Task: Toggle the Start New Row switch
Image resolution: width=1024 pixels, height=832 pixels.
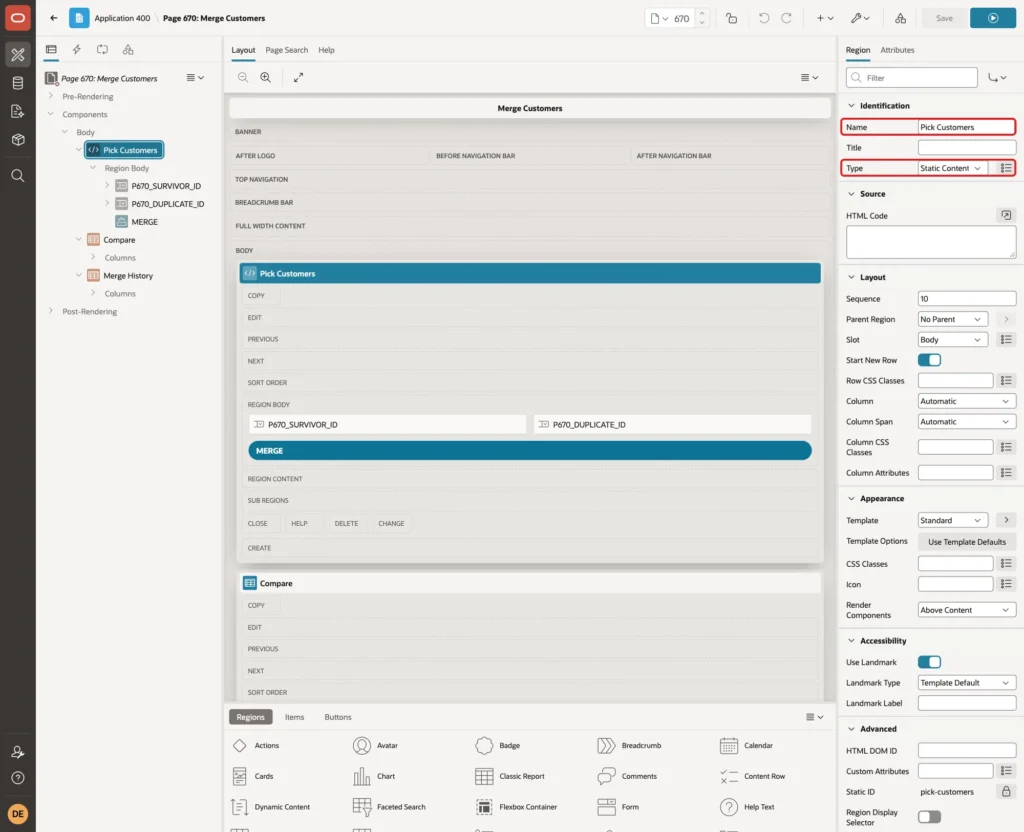Action: click(x=929, y=360)
